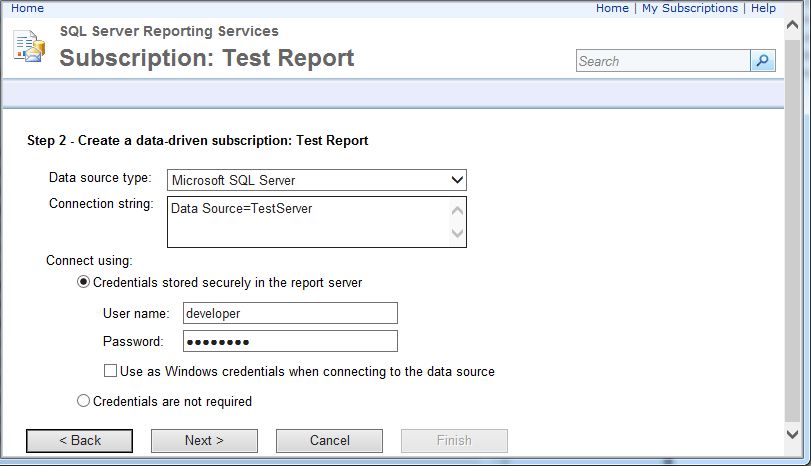Enable 'Use as Windows credentials' checkbox
The image size is (811, 466).
click(110, 371)
